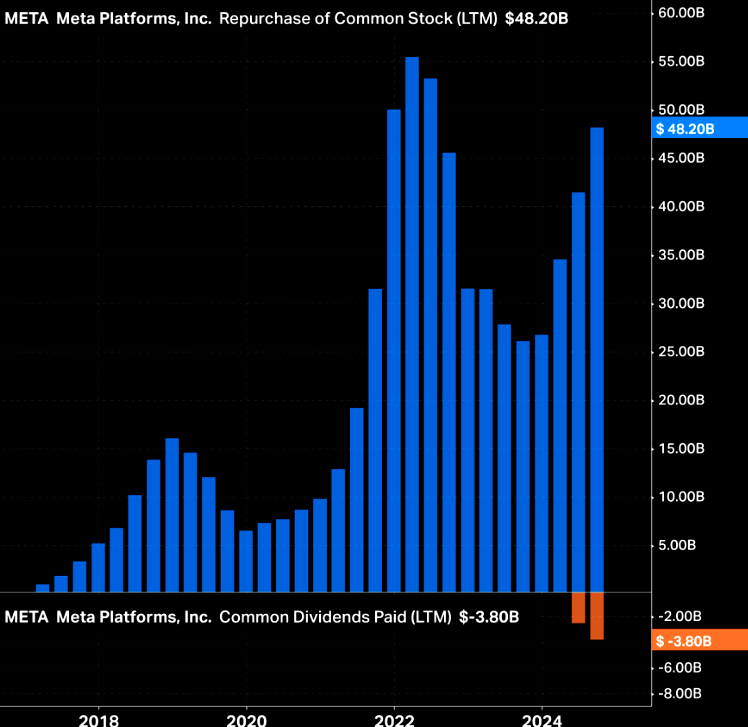The width and height of the screenshot is (748, 727).
Task: Click the -2.00B y-axis label
Action: pos(680,616)
